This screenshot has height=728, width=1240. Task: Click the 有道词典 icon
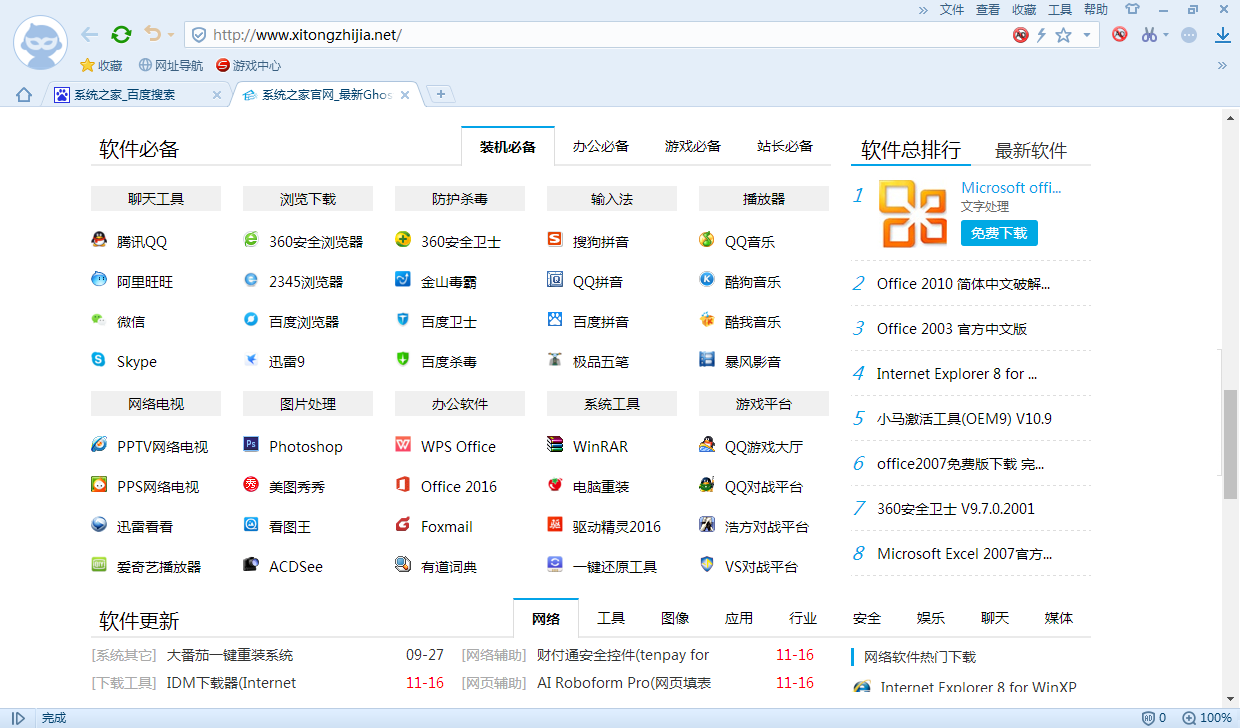403,565
